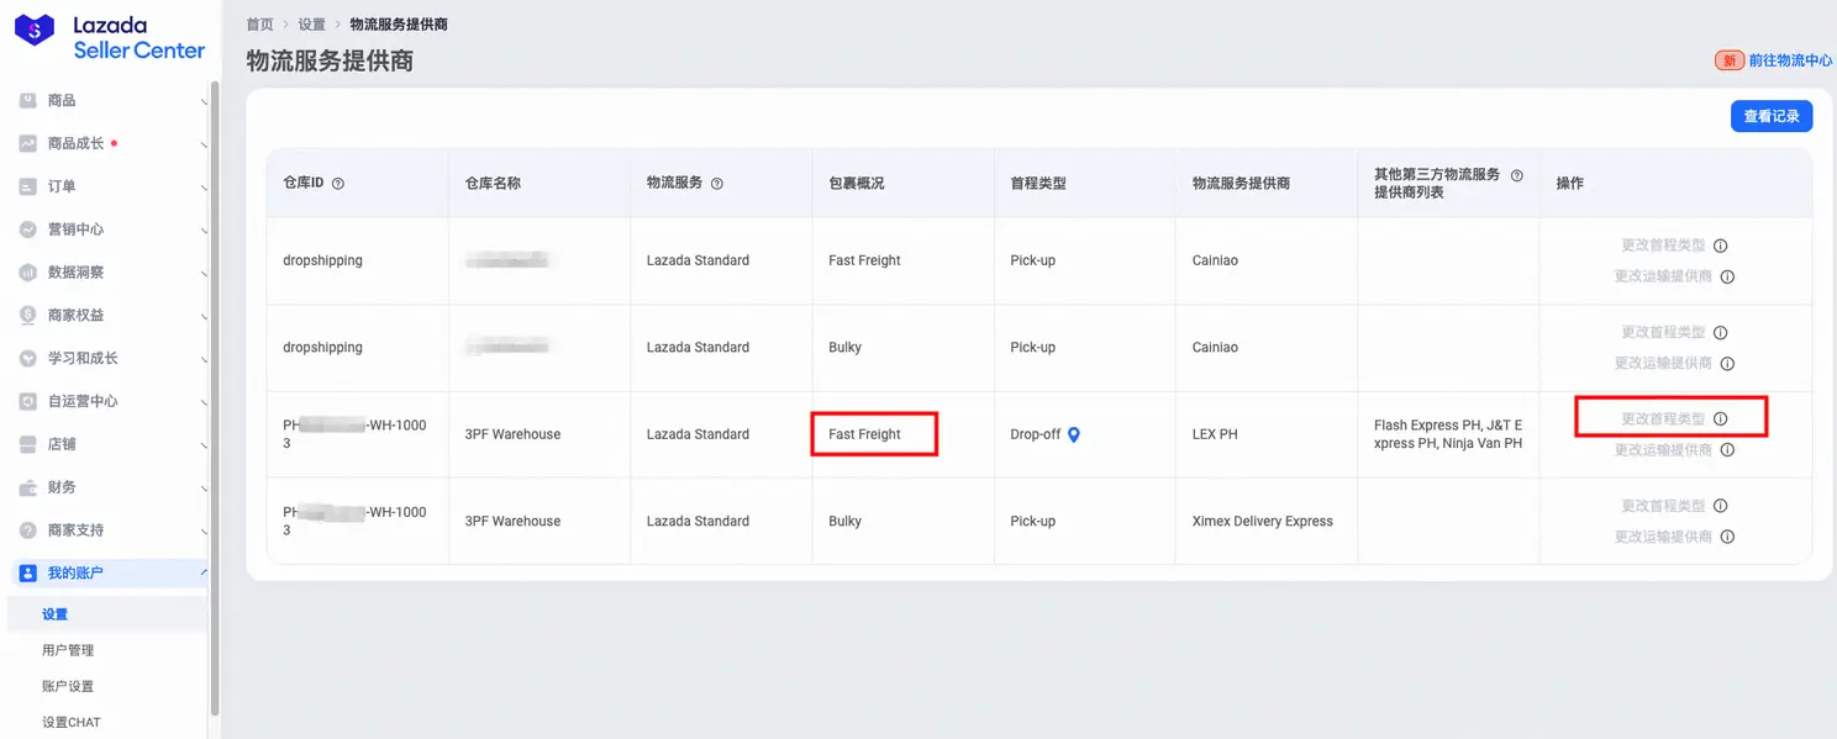This screenshot has height=739, width=1837.
Task: Click the help icon beside 其他第三方物流服务提供商列表
Action: coord(1517,176)
